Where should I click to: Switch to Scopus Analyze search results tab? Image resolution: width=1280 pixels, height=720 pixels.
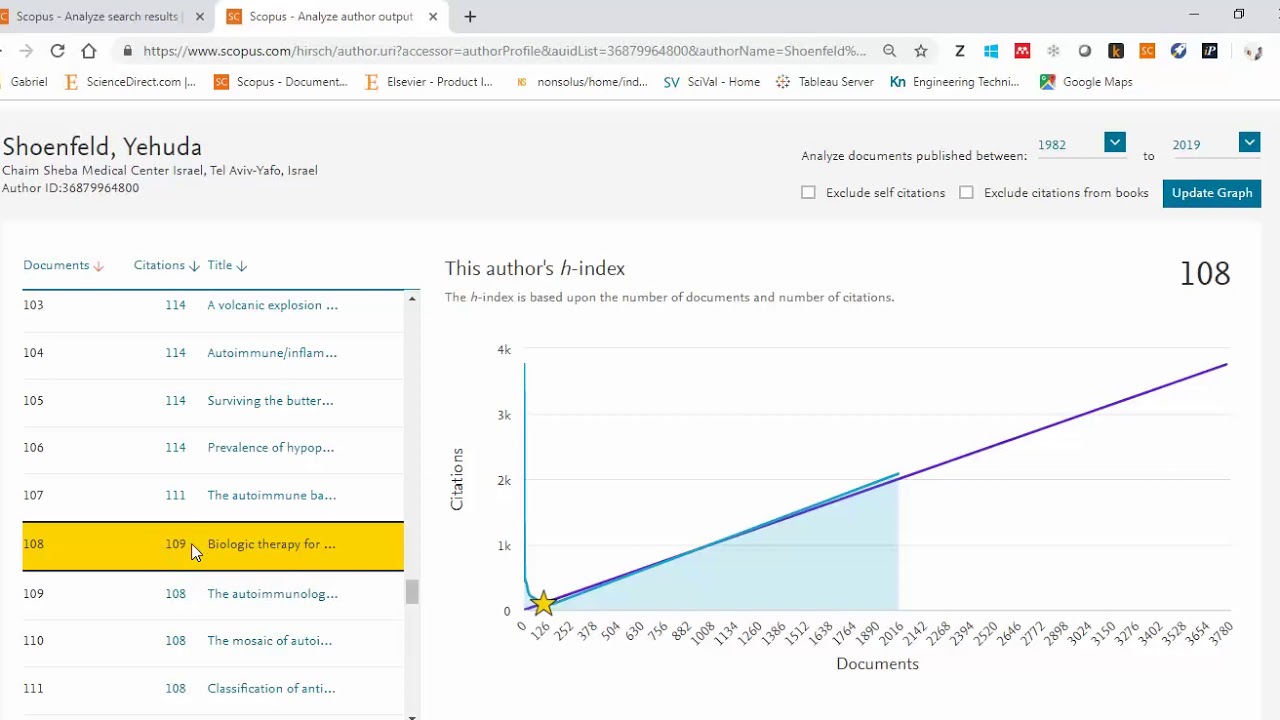click(x=97, y=16)
